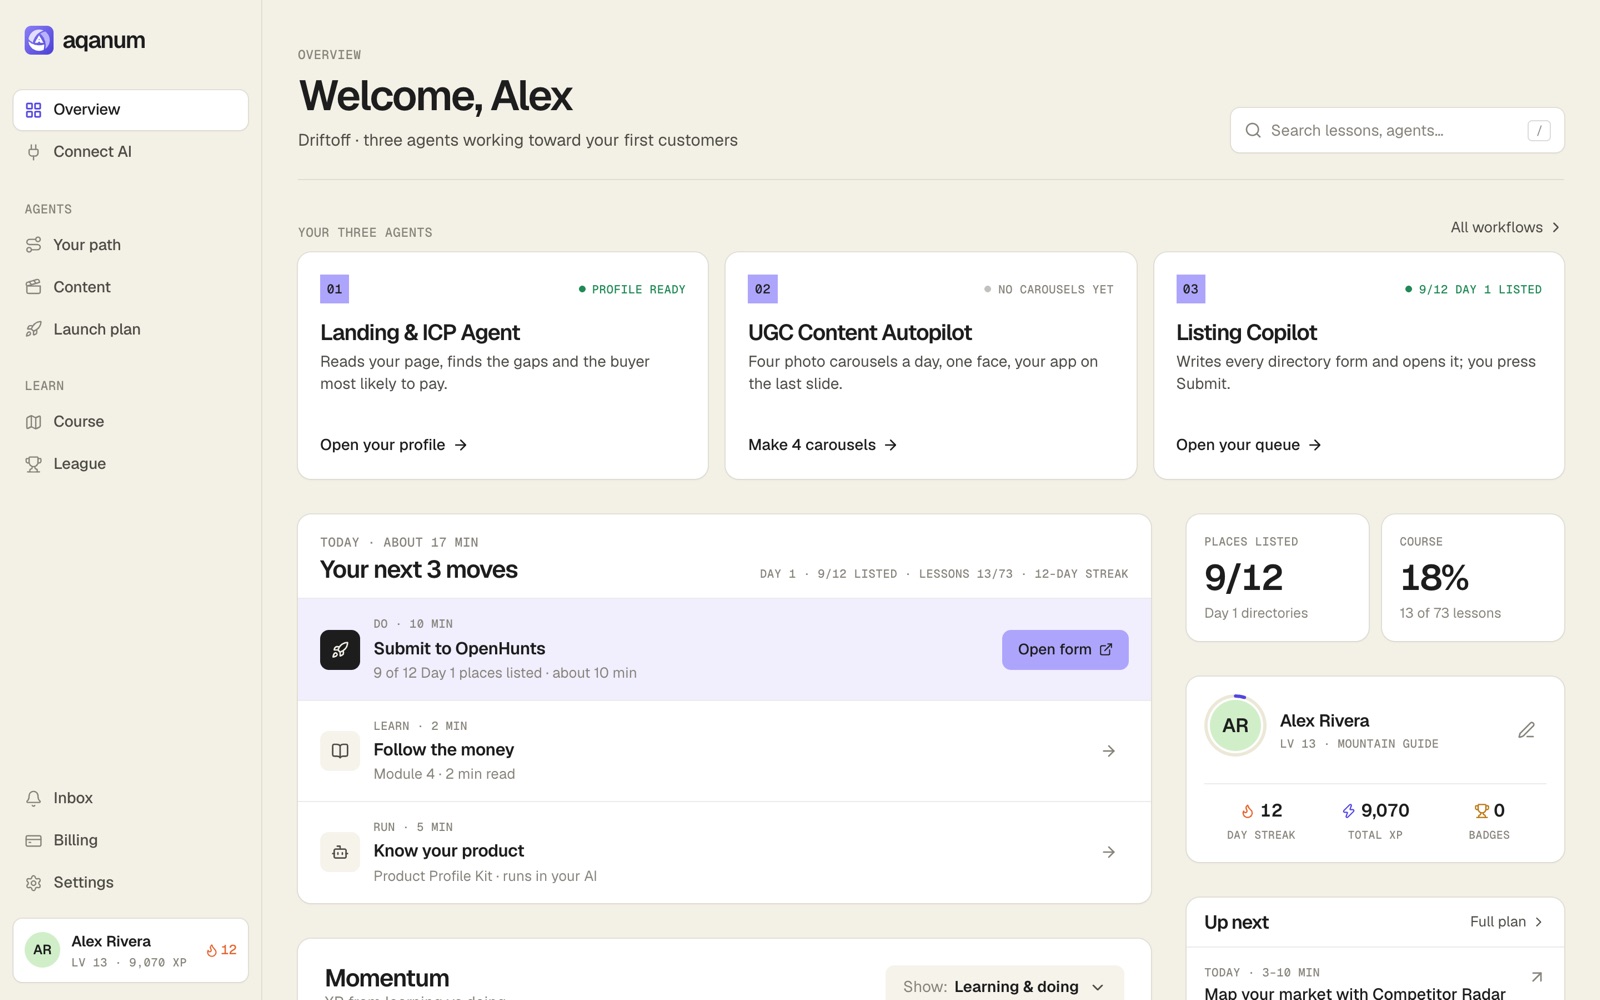Image resolution: width=1600 pixels, height=1000 pixels.
Task: Click the 01 badge on Landing & ICP Agent
Action: pos(334,289)
